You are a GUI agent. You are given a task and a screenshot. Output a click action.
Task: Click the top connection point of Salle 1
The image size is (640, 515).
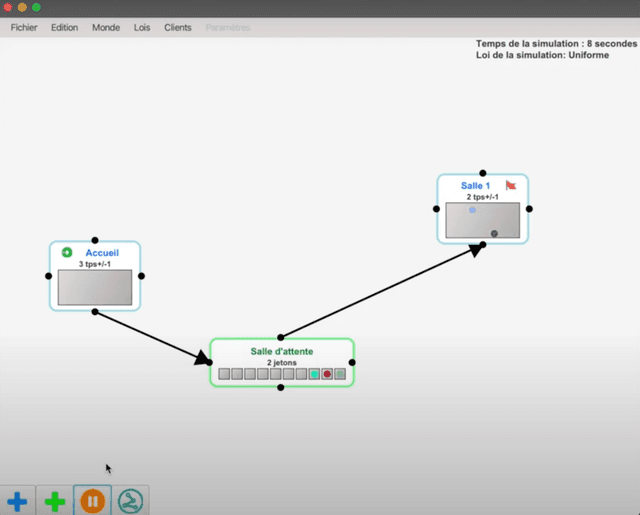(483, 173)
